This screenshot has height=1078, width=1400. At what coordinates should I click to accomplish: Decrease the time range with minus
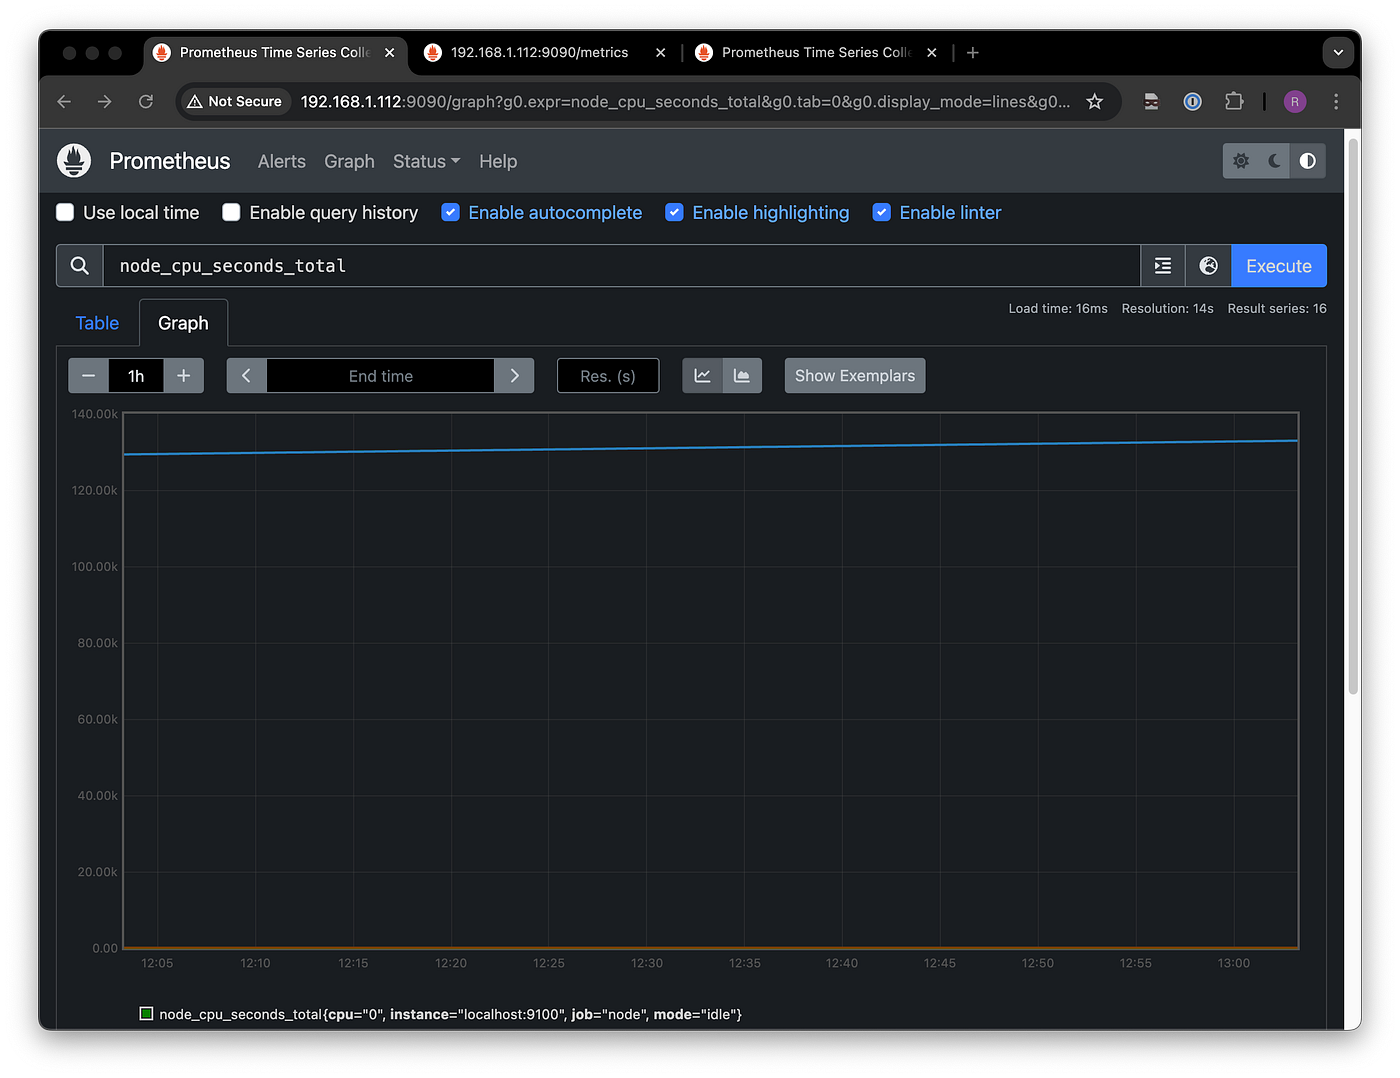coord(89,376)
